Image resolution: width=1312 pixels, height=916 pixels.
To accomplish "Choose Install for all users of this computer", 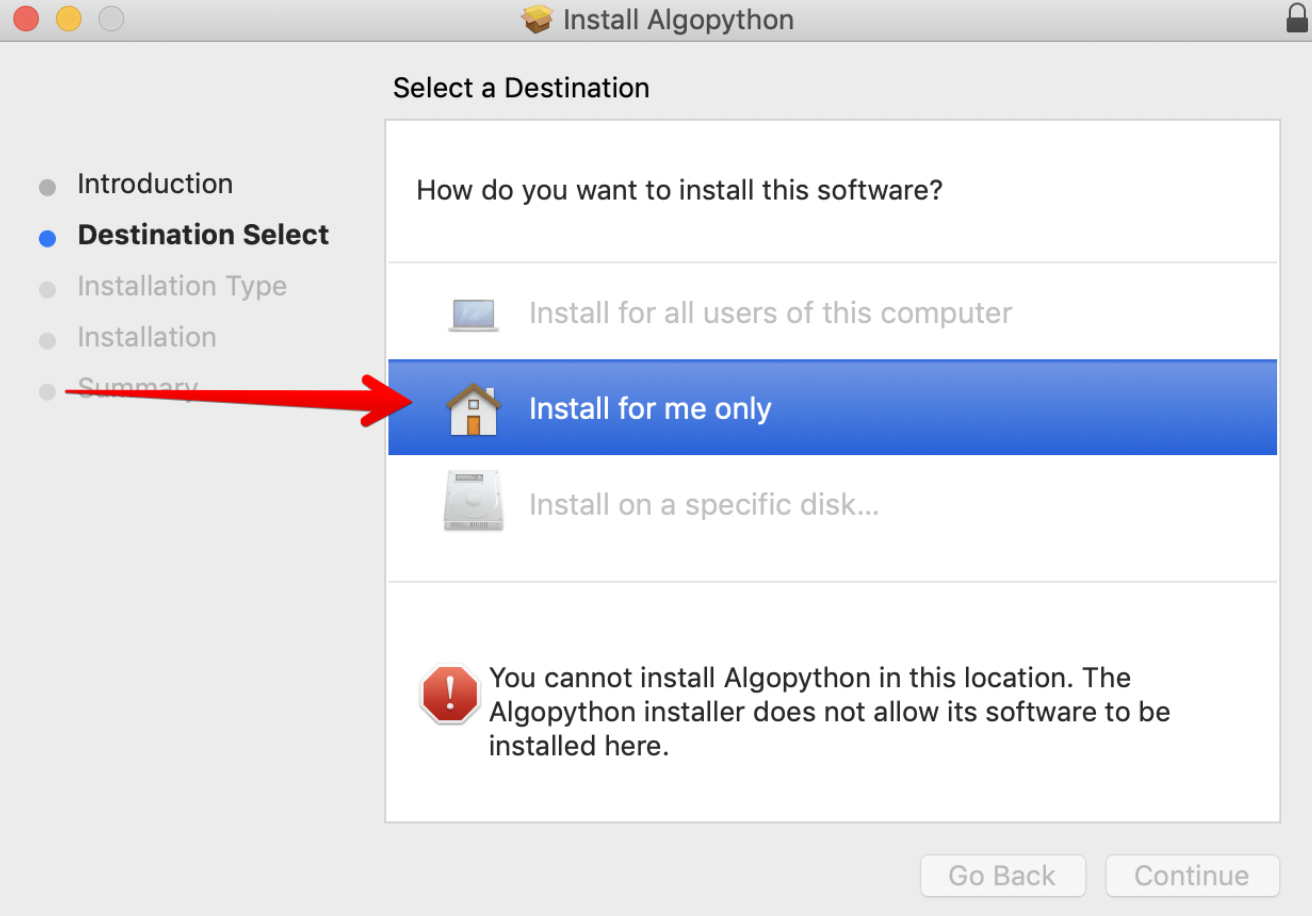I will pos(770,314).
